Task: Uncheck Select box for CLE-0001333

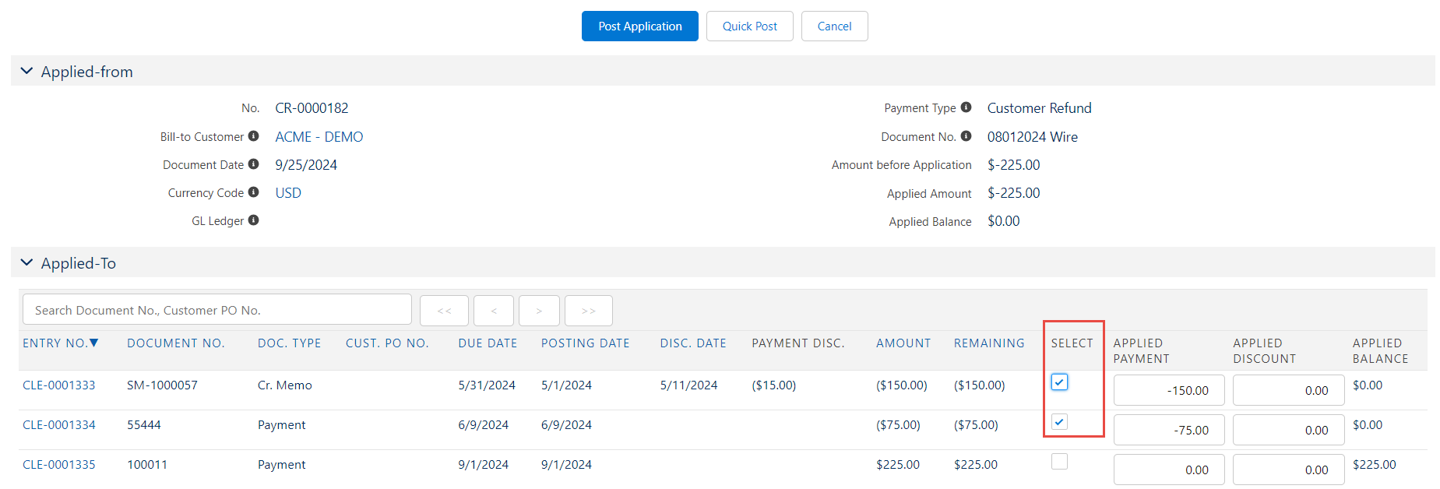Action: (x=1059, y=382)
